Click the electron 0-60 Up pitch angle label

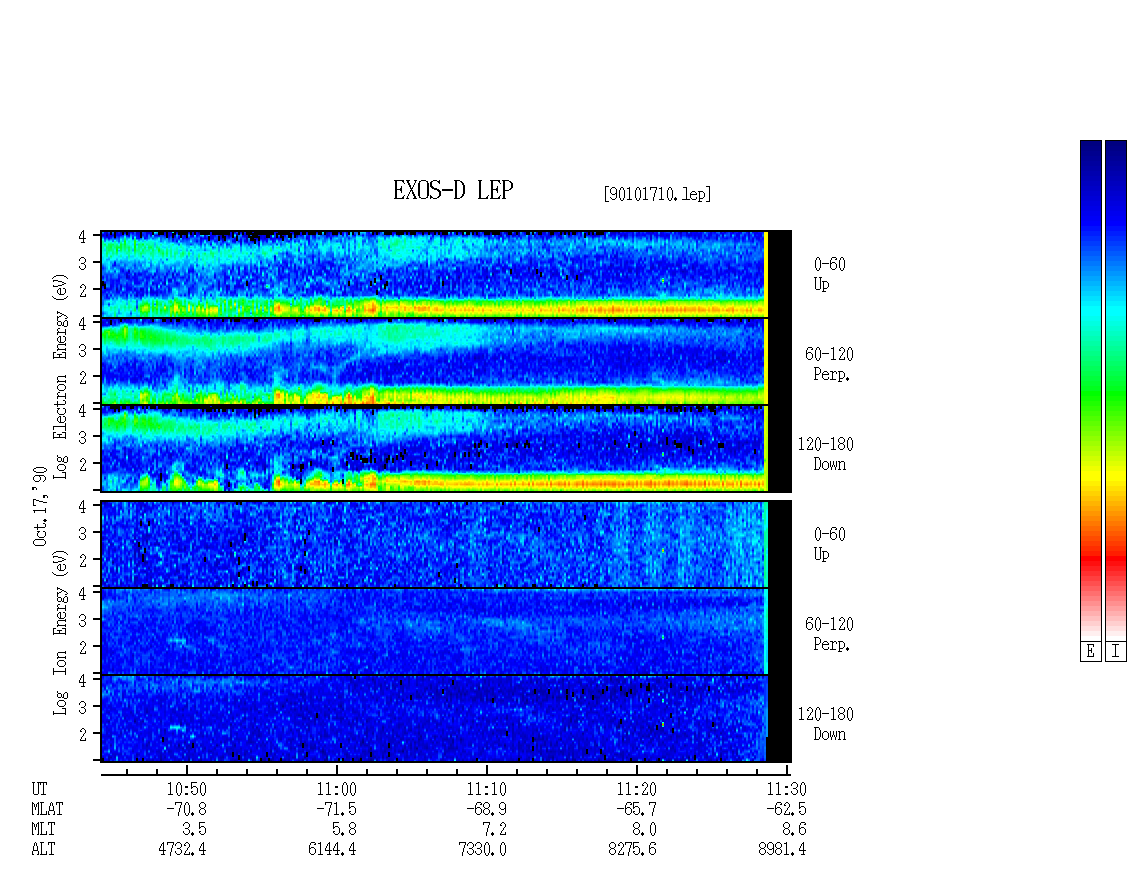tap(829, 274)
